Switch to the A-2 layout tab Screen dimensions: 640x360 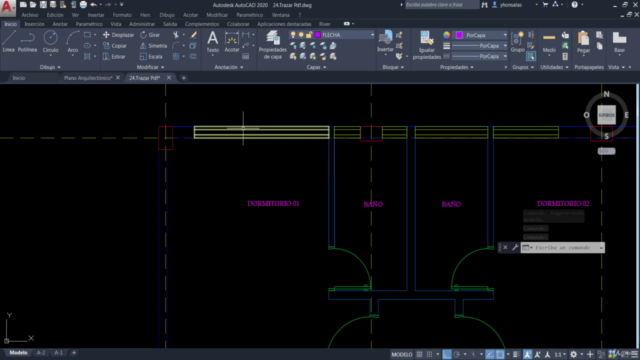(41, 353)
